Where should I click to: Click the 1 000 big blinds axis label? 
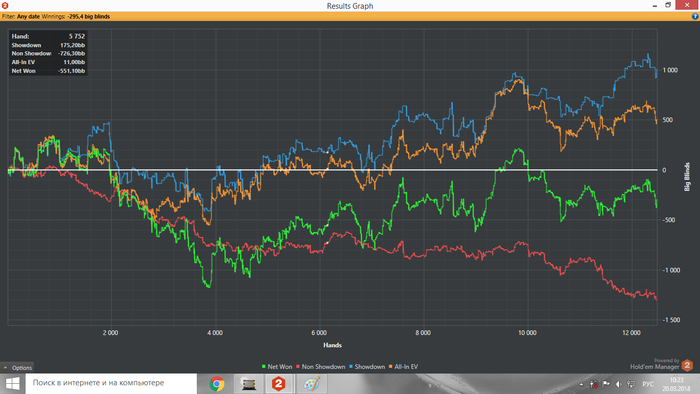(670, 70)
